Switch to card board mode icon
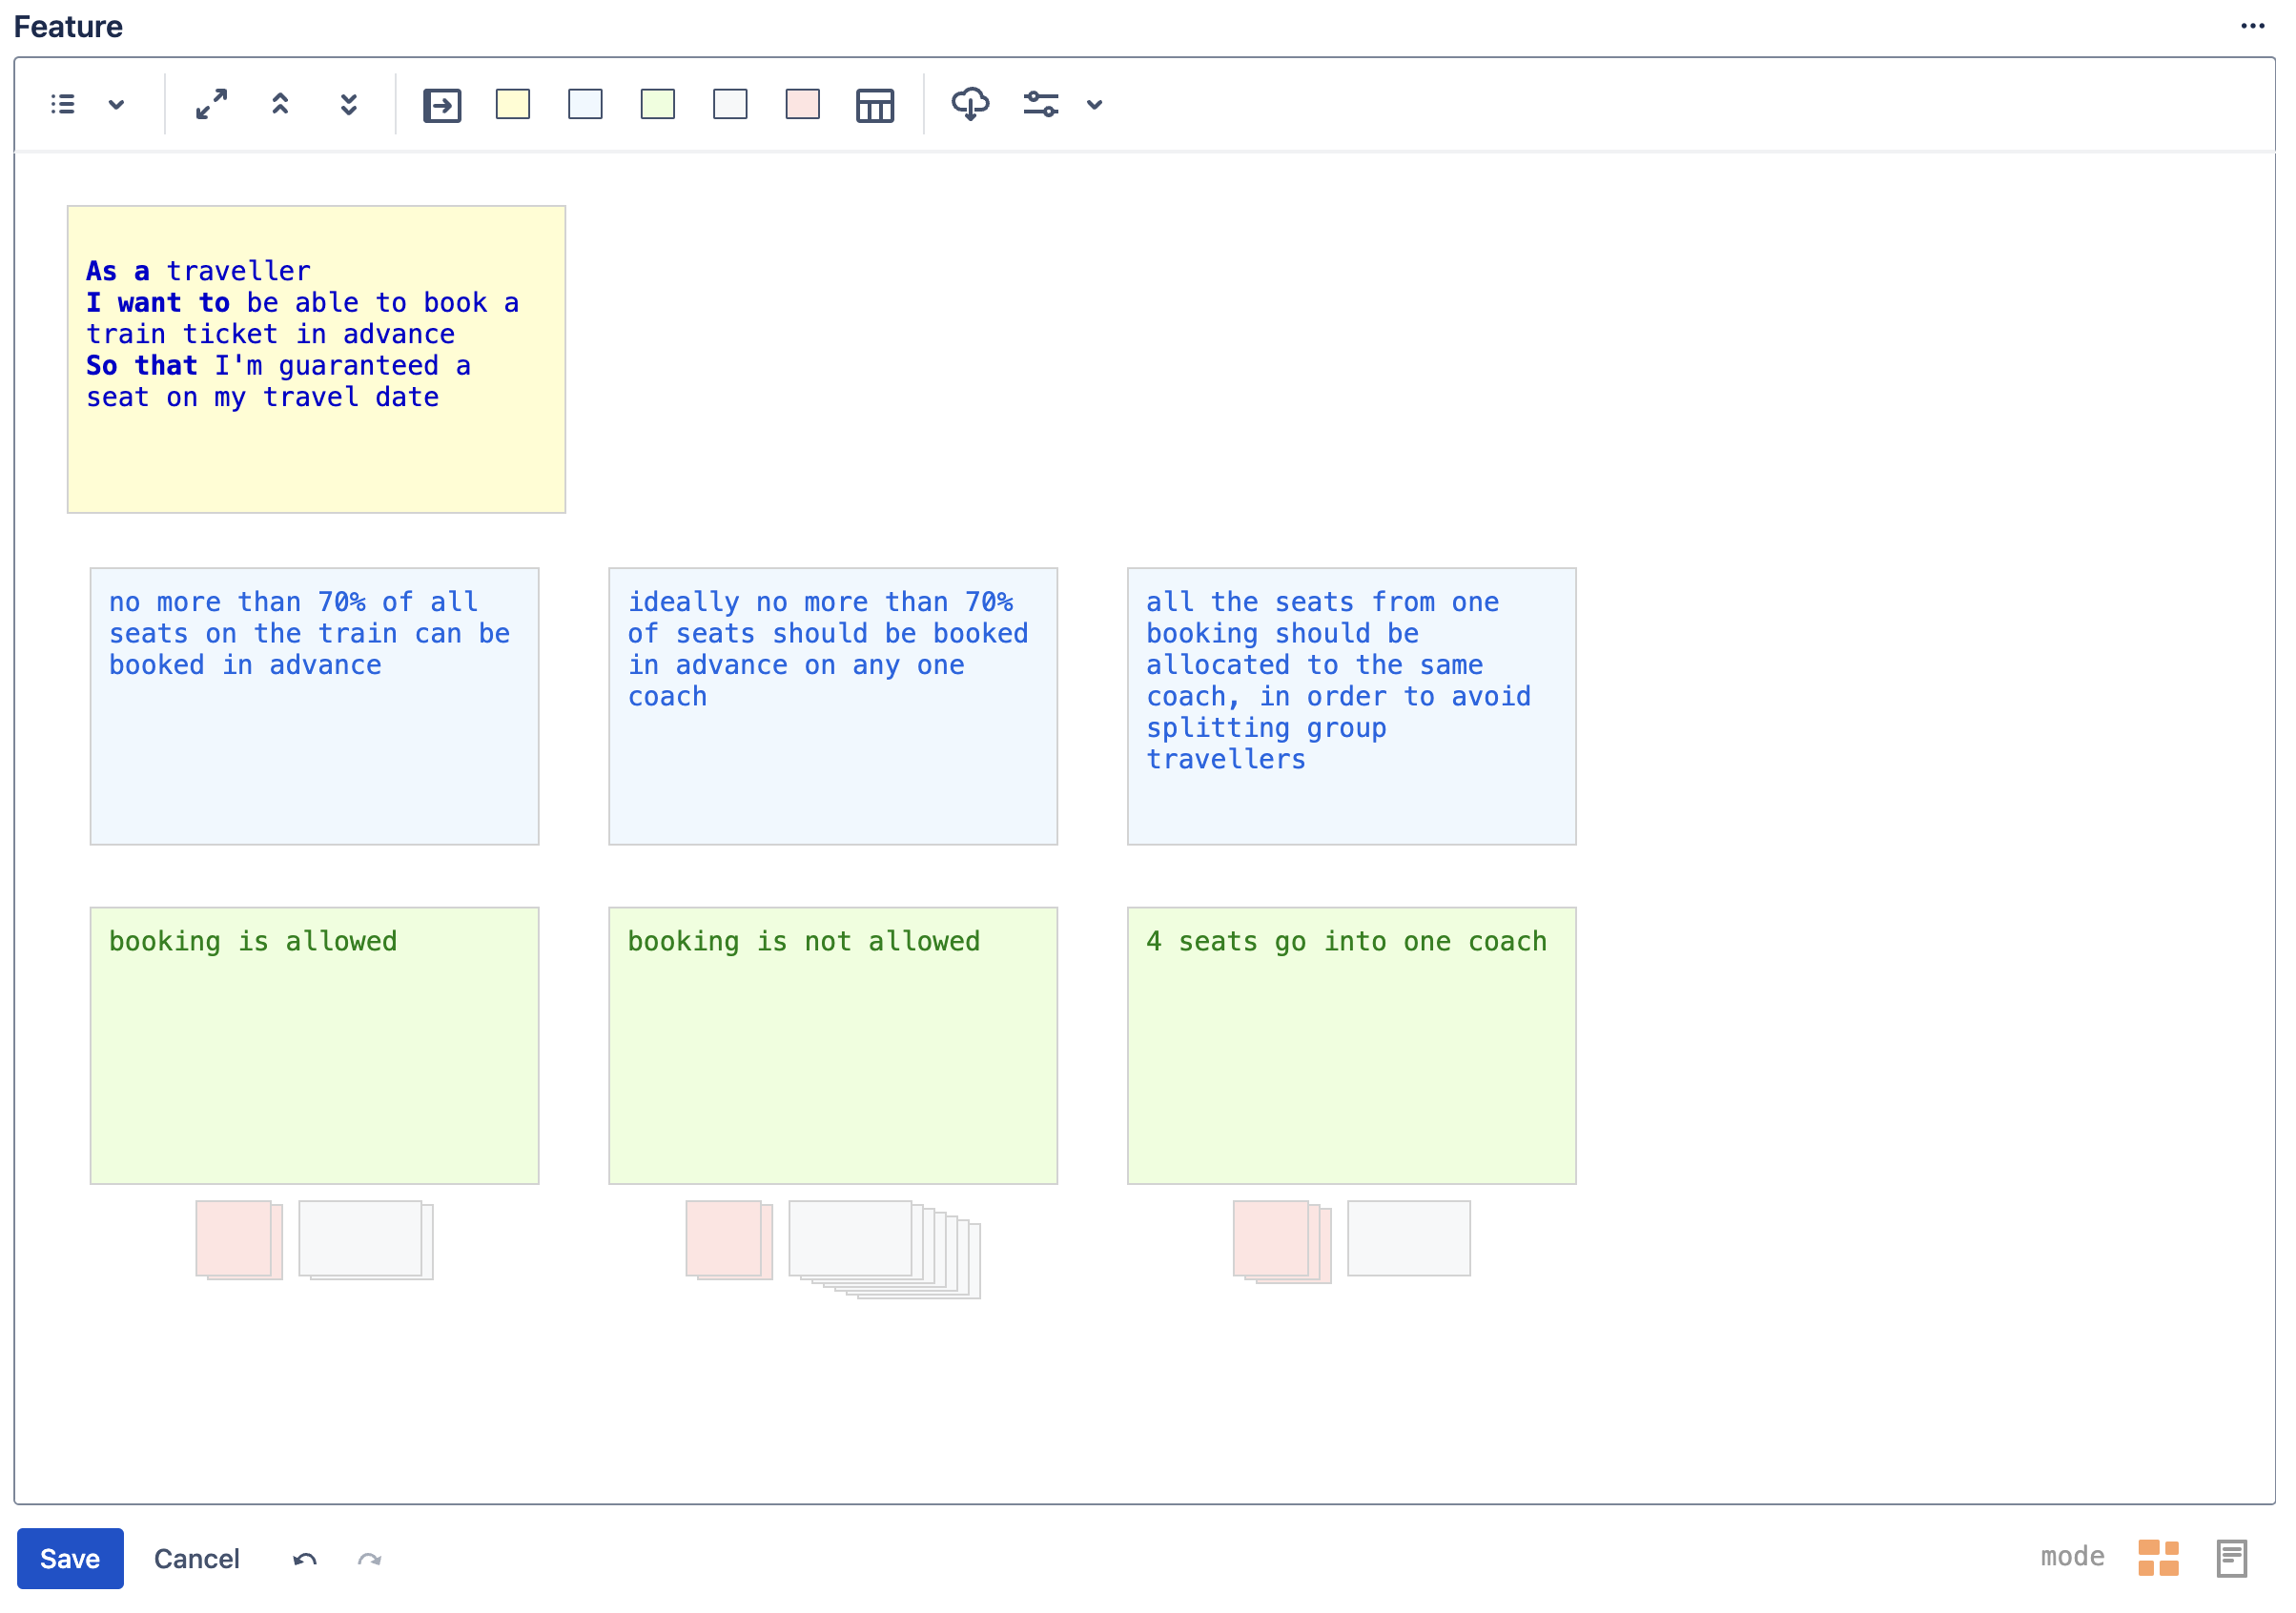 click(x=2158, y=1558)
